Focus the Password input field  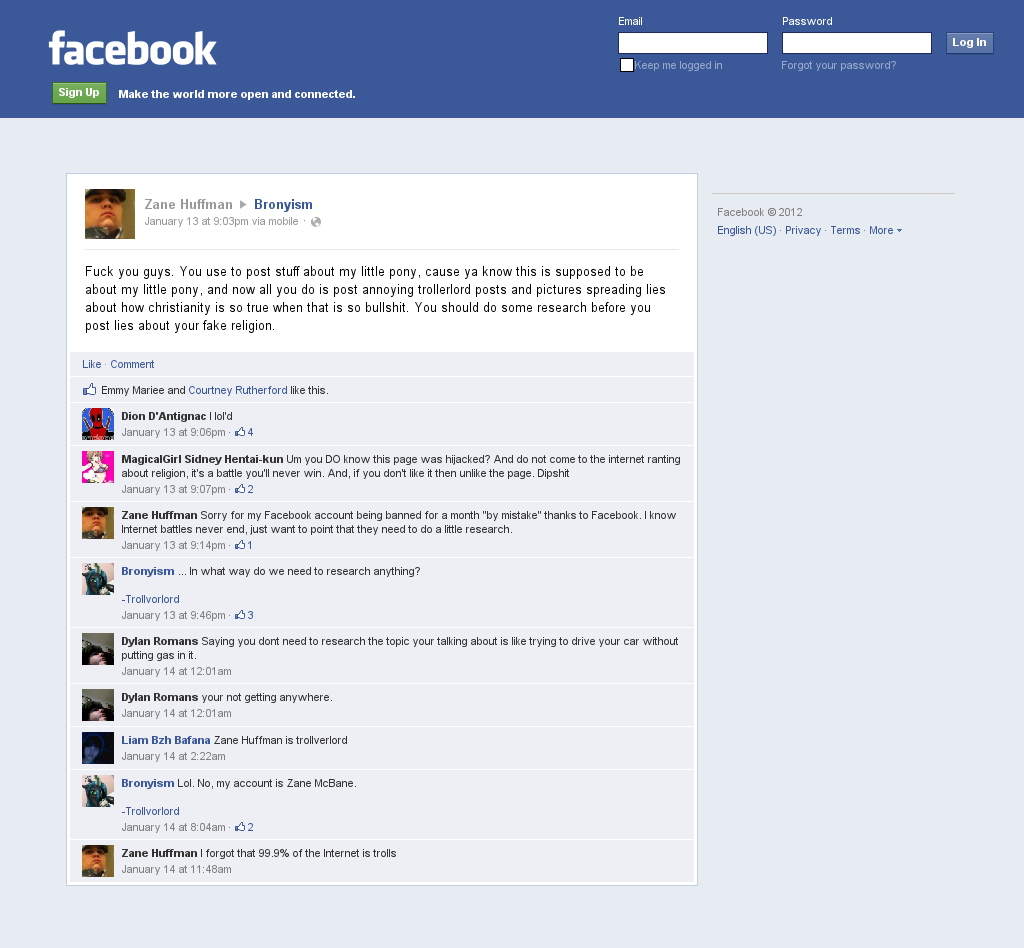(857, 43)
